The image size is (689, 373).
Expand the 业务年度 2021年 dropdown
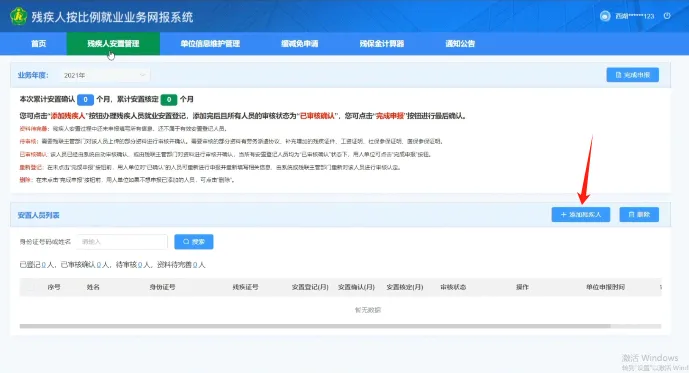[x=104, y=76]
